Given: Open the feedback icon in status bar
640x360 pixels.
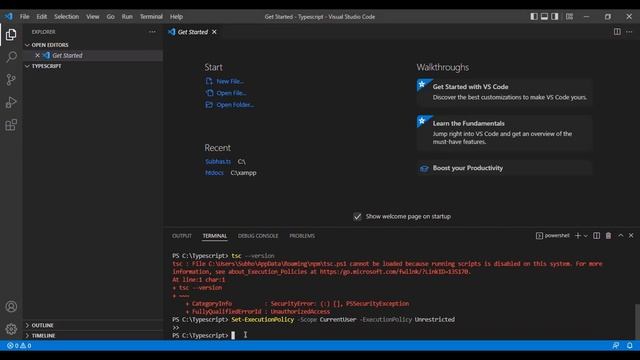Looking at the screenshot, I should 616,346.
